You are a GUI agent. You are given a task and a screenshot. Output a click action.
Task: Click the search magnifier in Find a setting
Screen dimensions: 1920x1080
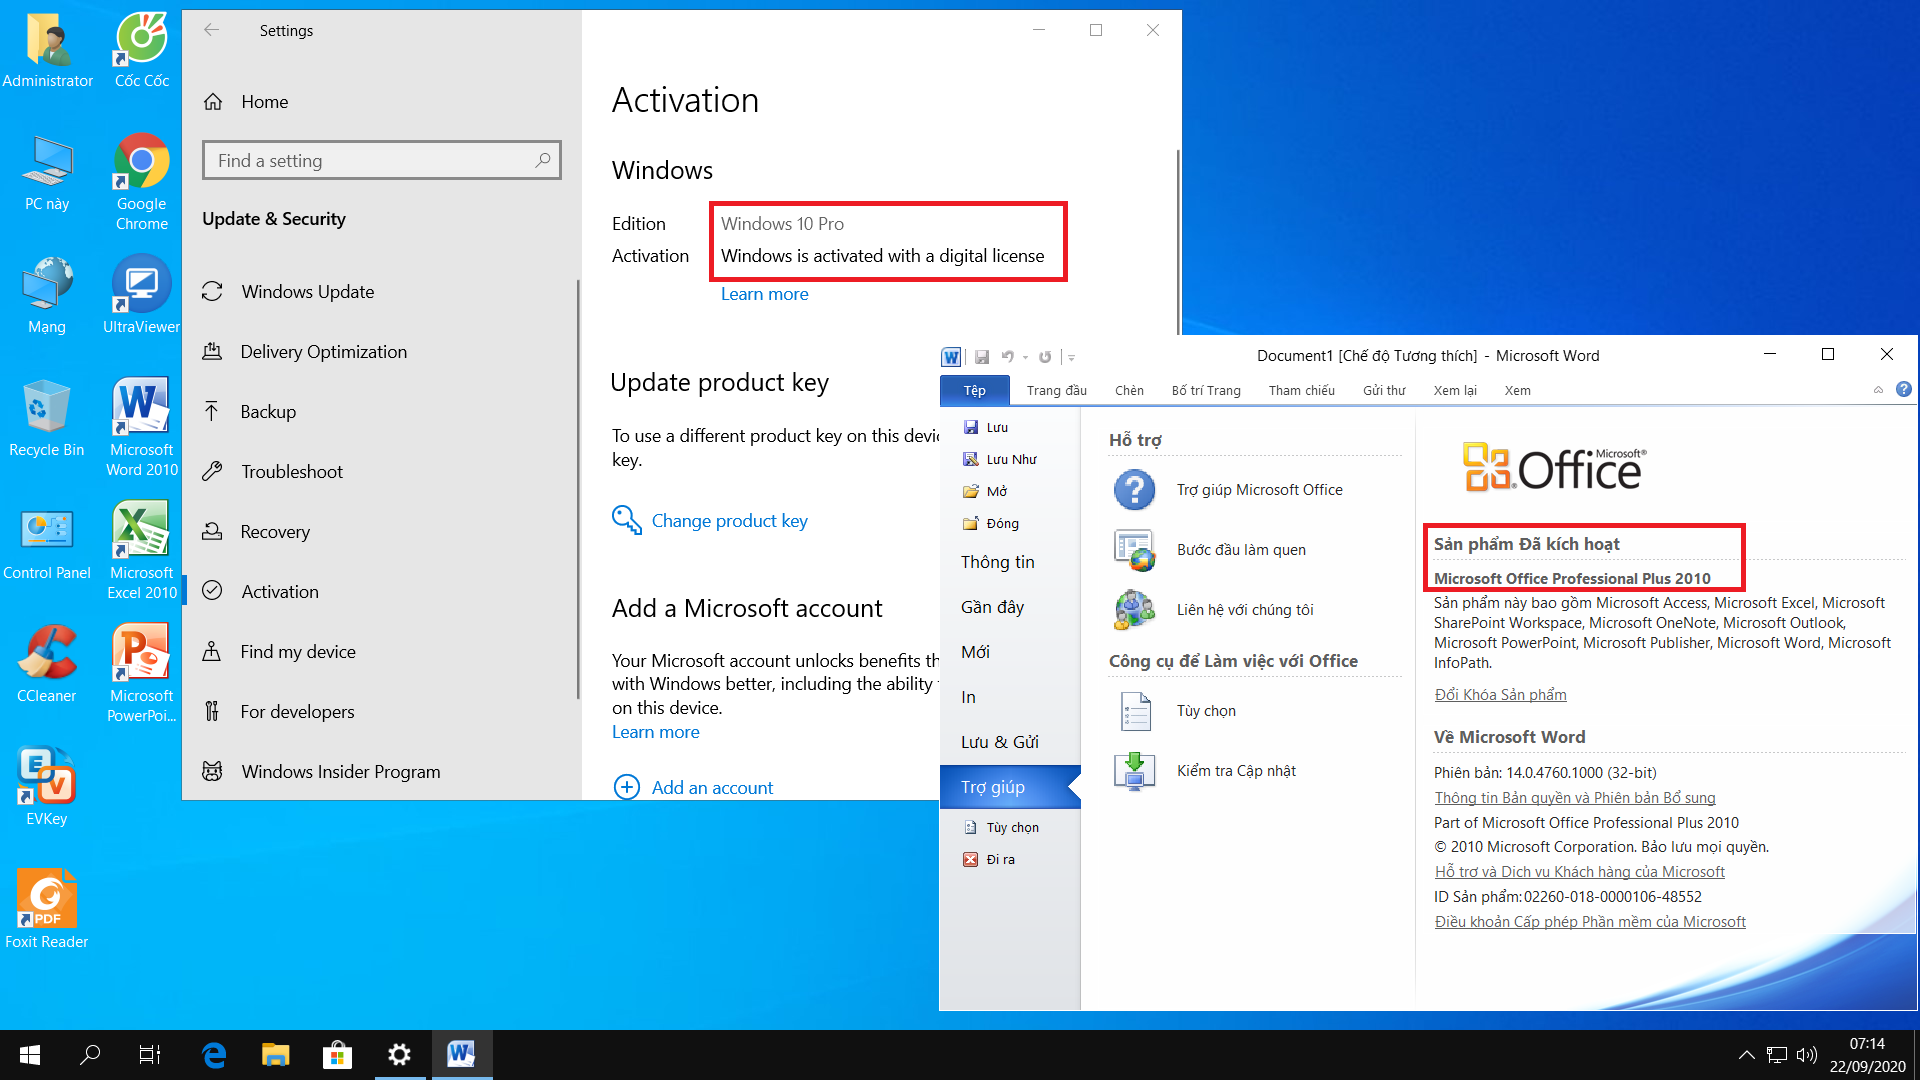click(543, 160)
